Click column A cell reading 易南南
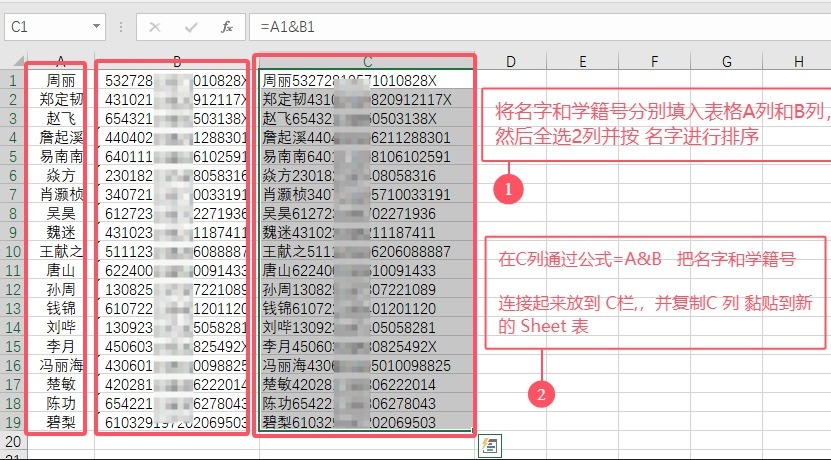Image resolution: width=831 pixels, height=460 pixels. coord(61,157)
